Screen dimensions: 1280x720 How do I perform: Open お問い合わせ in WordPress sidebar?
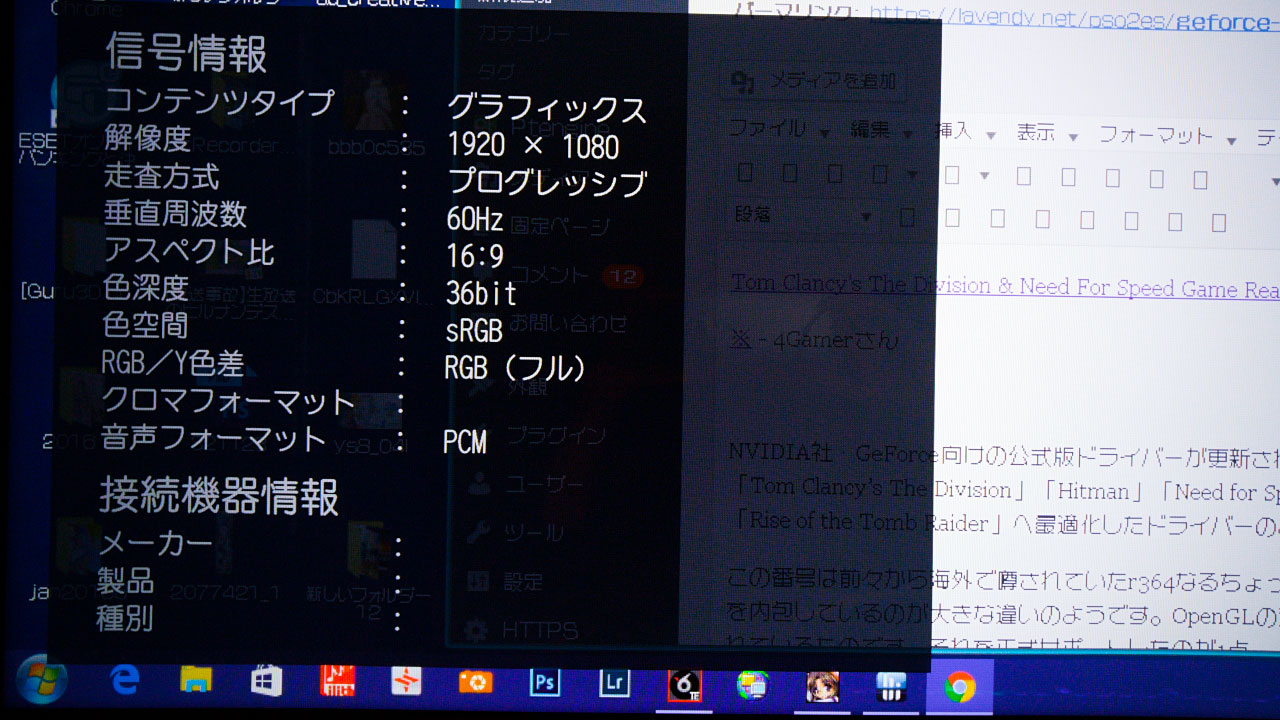click(x=569, y=323)
